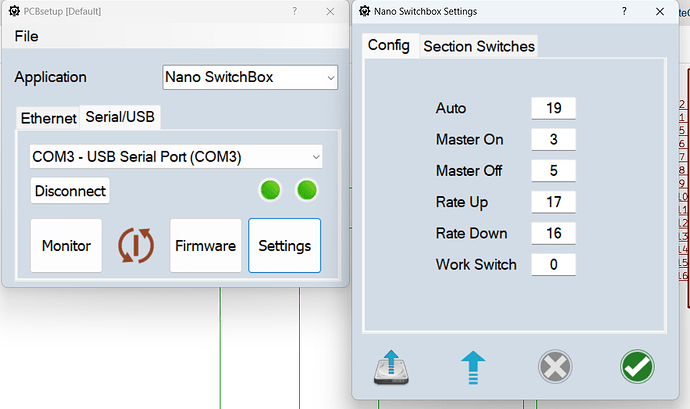
Task: Click the PCBsetup help question mark
Action: click(x=294, y=11)
